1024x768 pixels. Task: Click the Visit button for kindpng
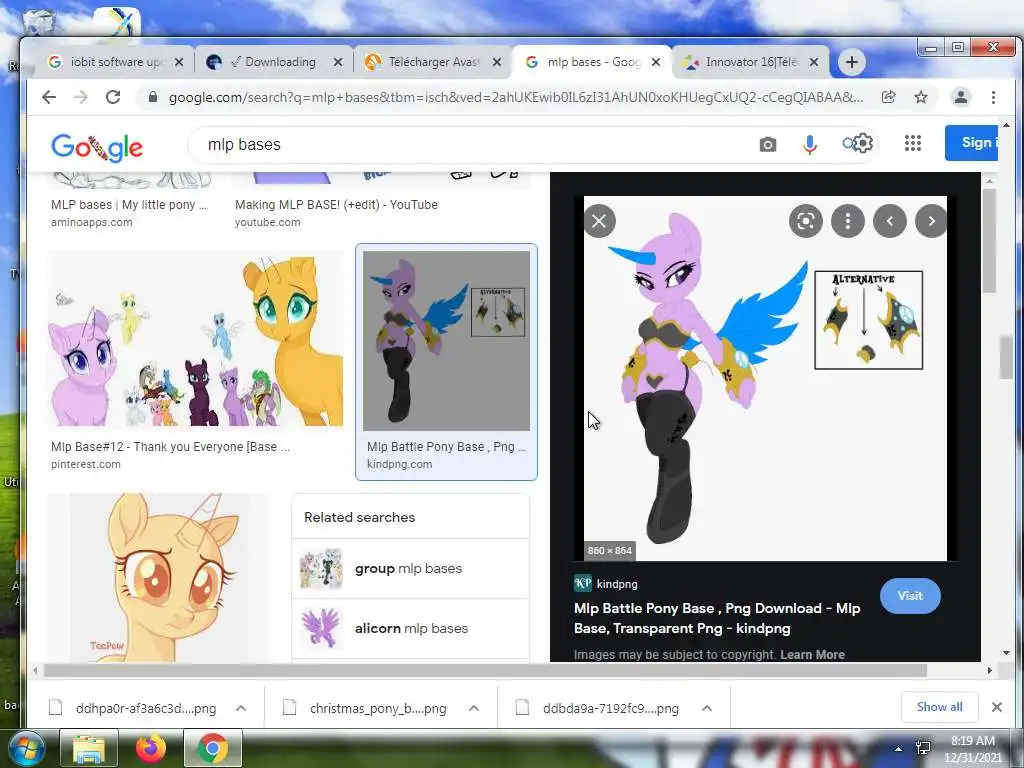(910, 596)
